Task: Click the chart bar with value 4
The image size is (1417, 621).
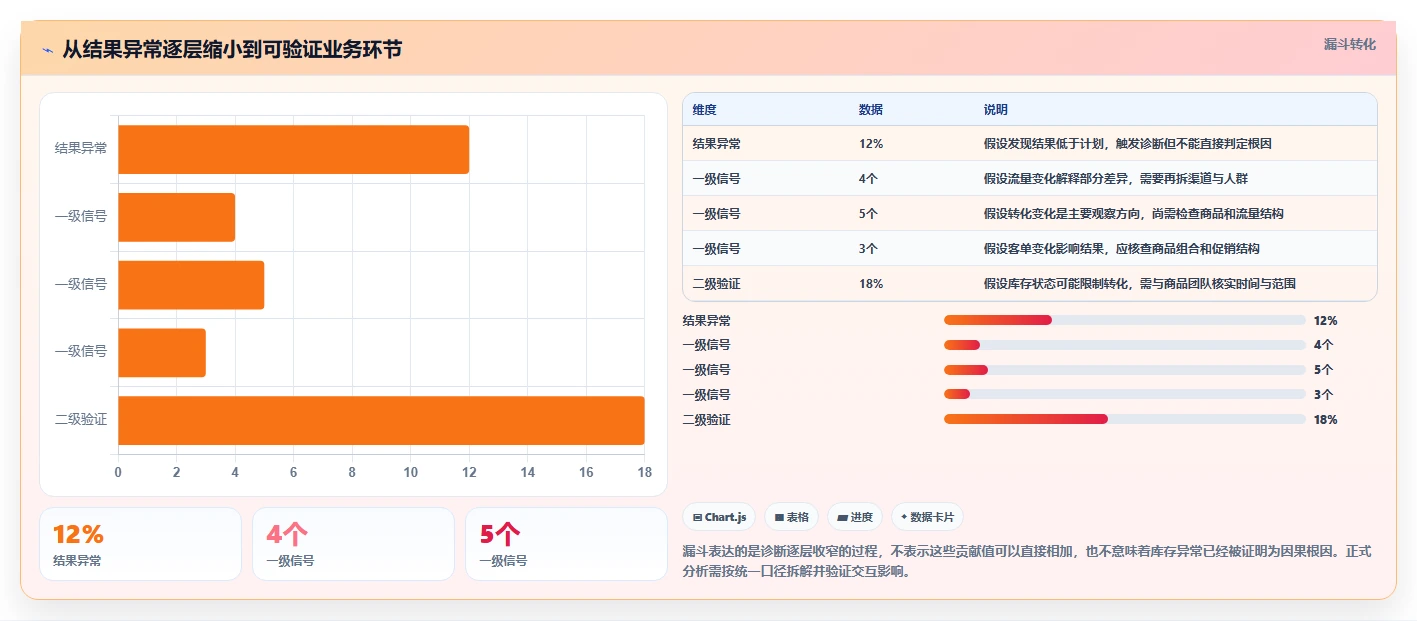Action: click(176, 217)
